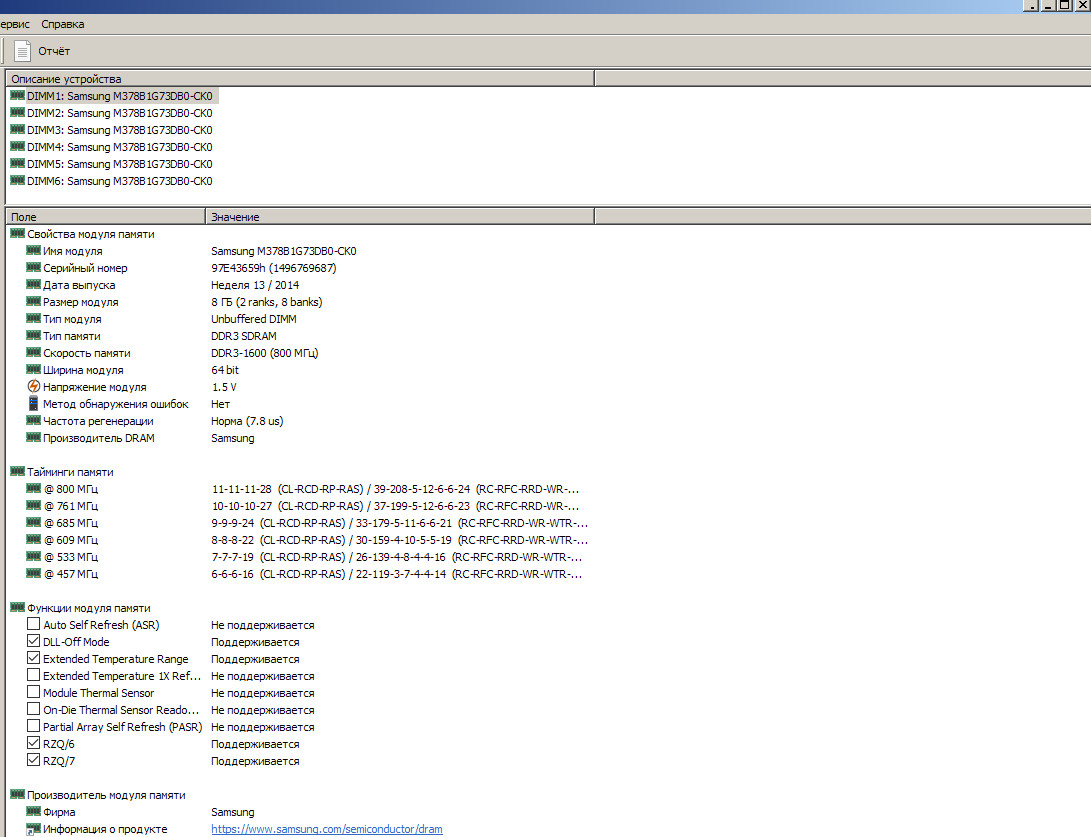Image resolution: width=1091 pixels, height=837 pixels.
Task: Select DIMM6: Samsung M378B1G73DB0-CK0 row text
Action: tap(120, 181)
